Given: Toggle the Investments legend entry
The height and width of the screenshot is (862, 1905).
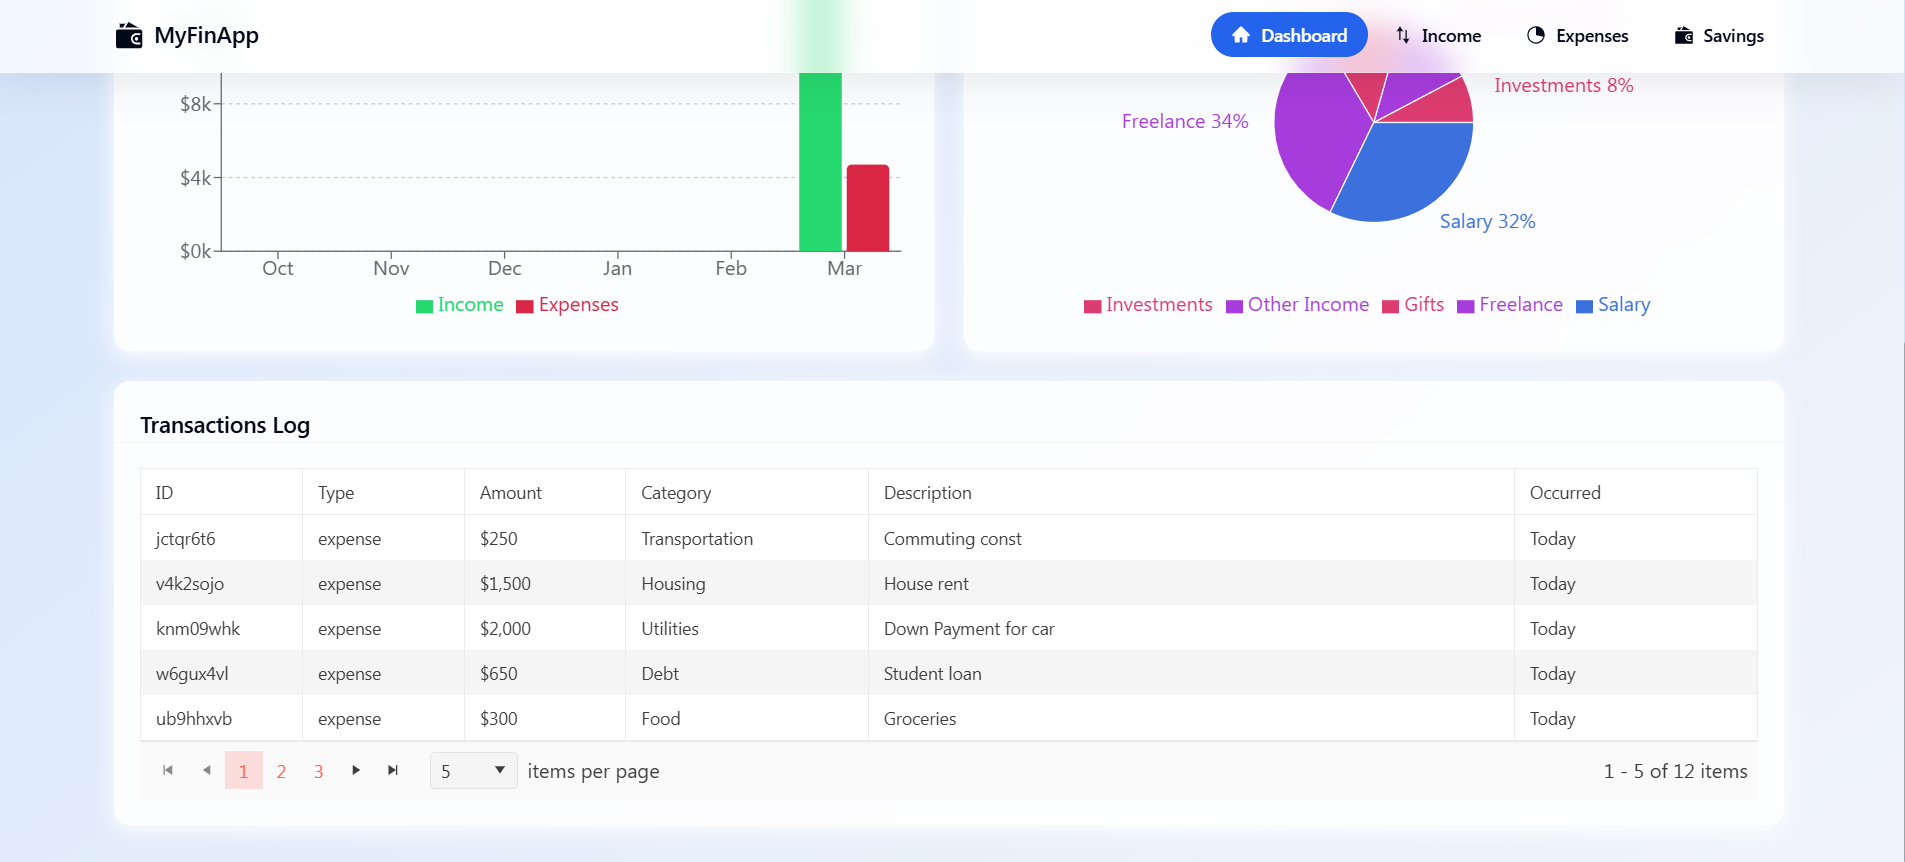Looking at the screenshot, I should 1148,305.
